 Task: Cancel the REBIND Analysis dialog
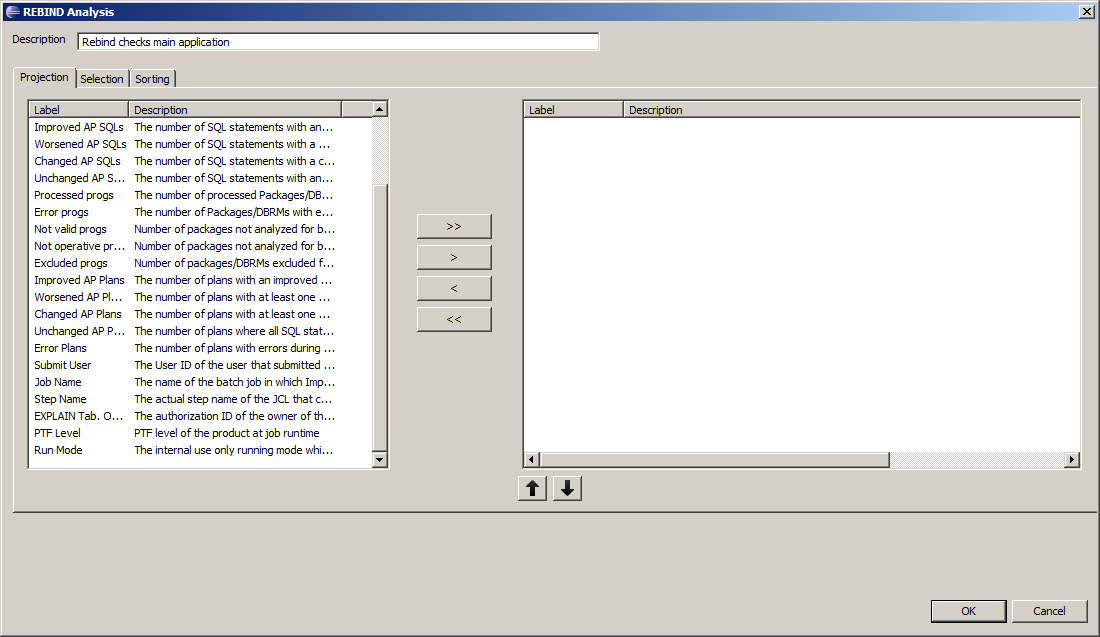click(1049, 611)
